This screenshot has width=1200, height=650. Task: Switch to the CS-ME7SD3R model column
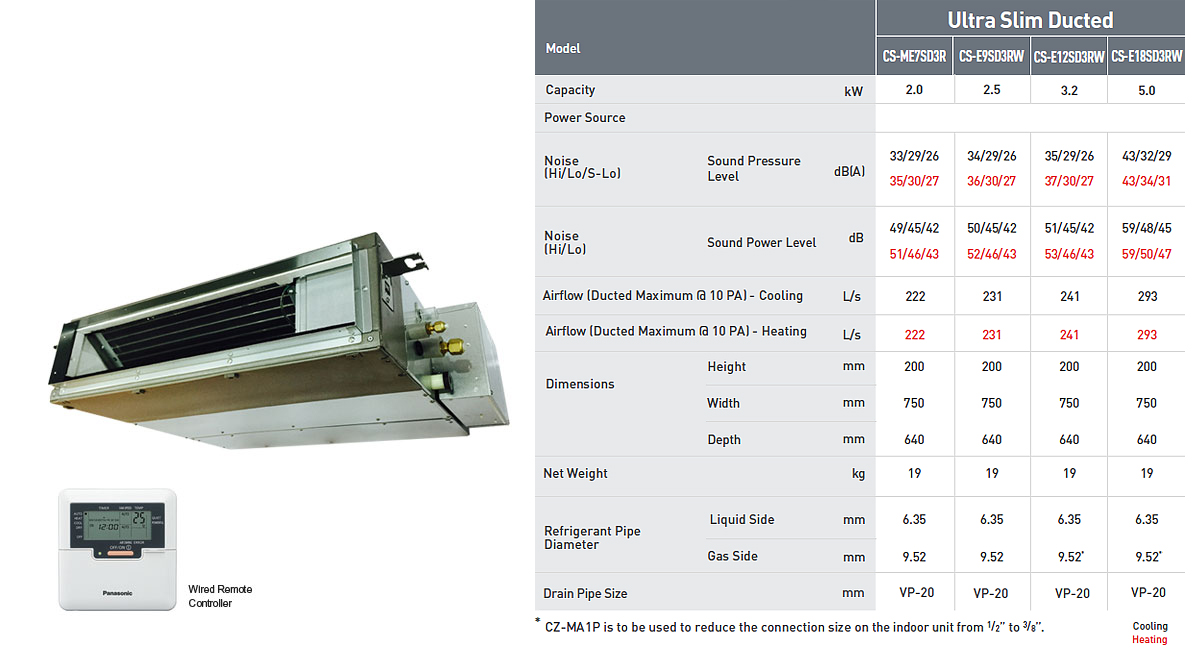coord(914,55)
